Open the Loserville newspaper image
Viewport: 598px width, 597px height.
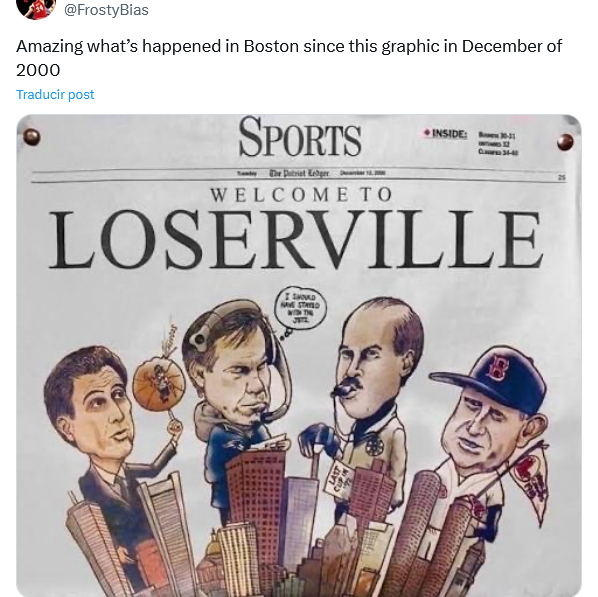(x=299, y=355)
